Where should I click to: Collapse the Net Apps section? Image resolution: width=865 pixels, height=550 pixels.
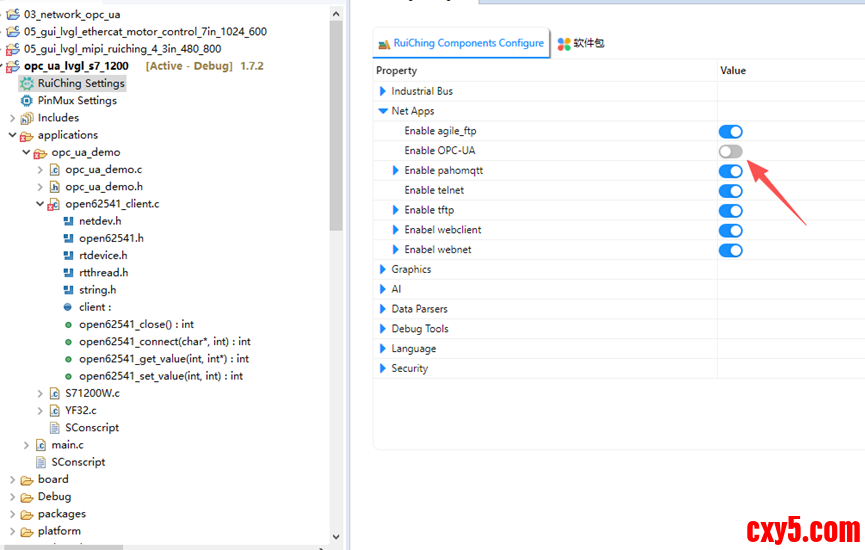[x=383, y=111]
